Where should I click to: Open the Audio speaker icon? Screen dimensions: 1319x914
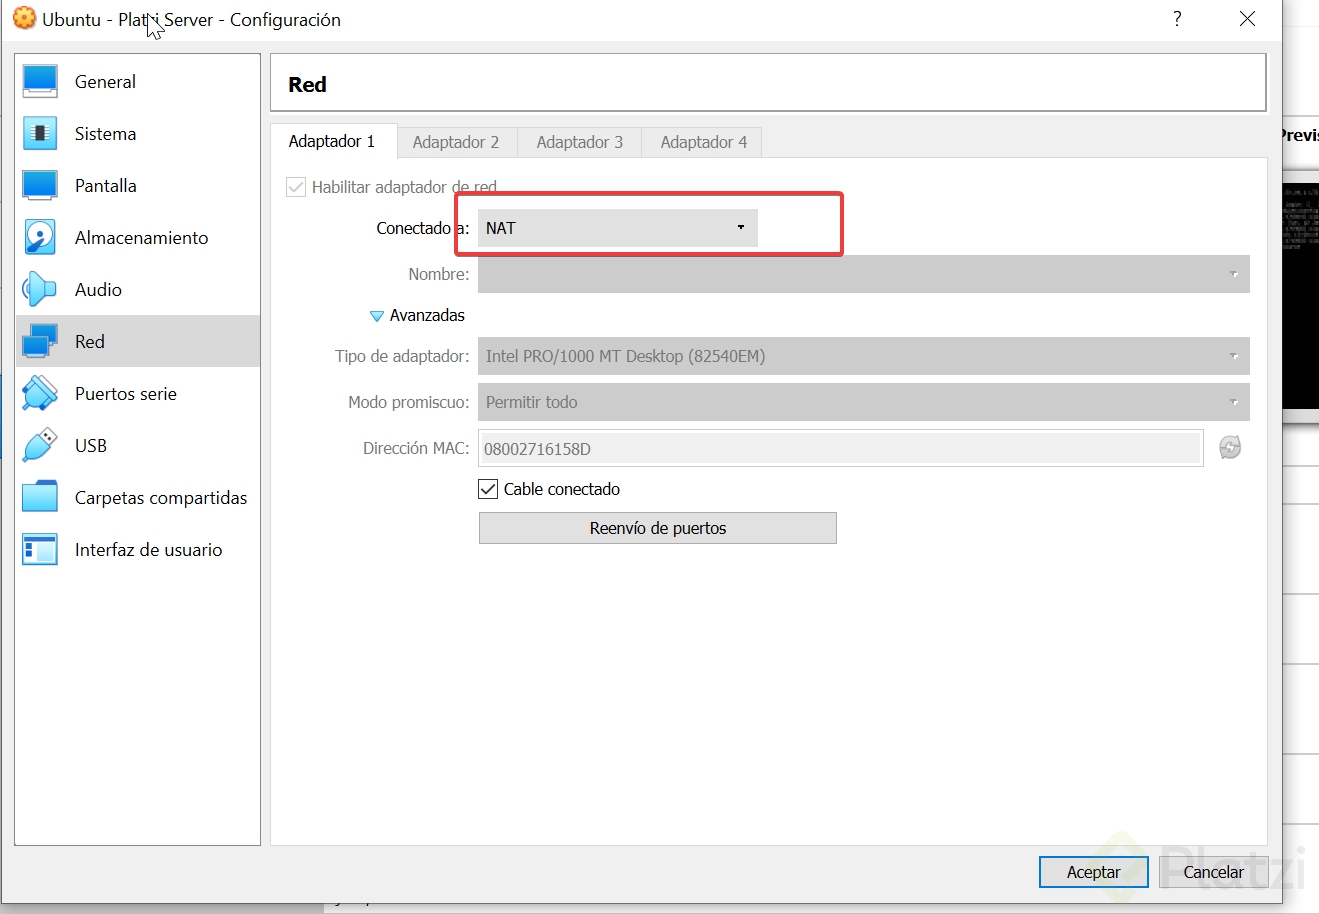coord(40,290)
